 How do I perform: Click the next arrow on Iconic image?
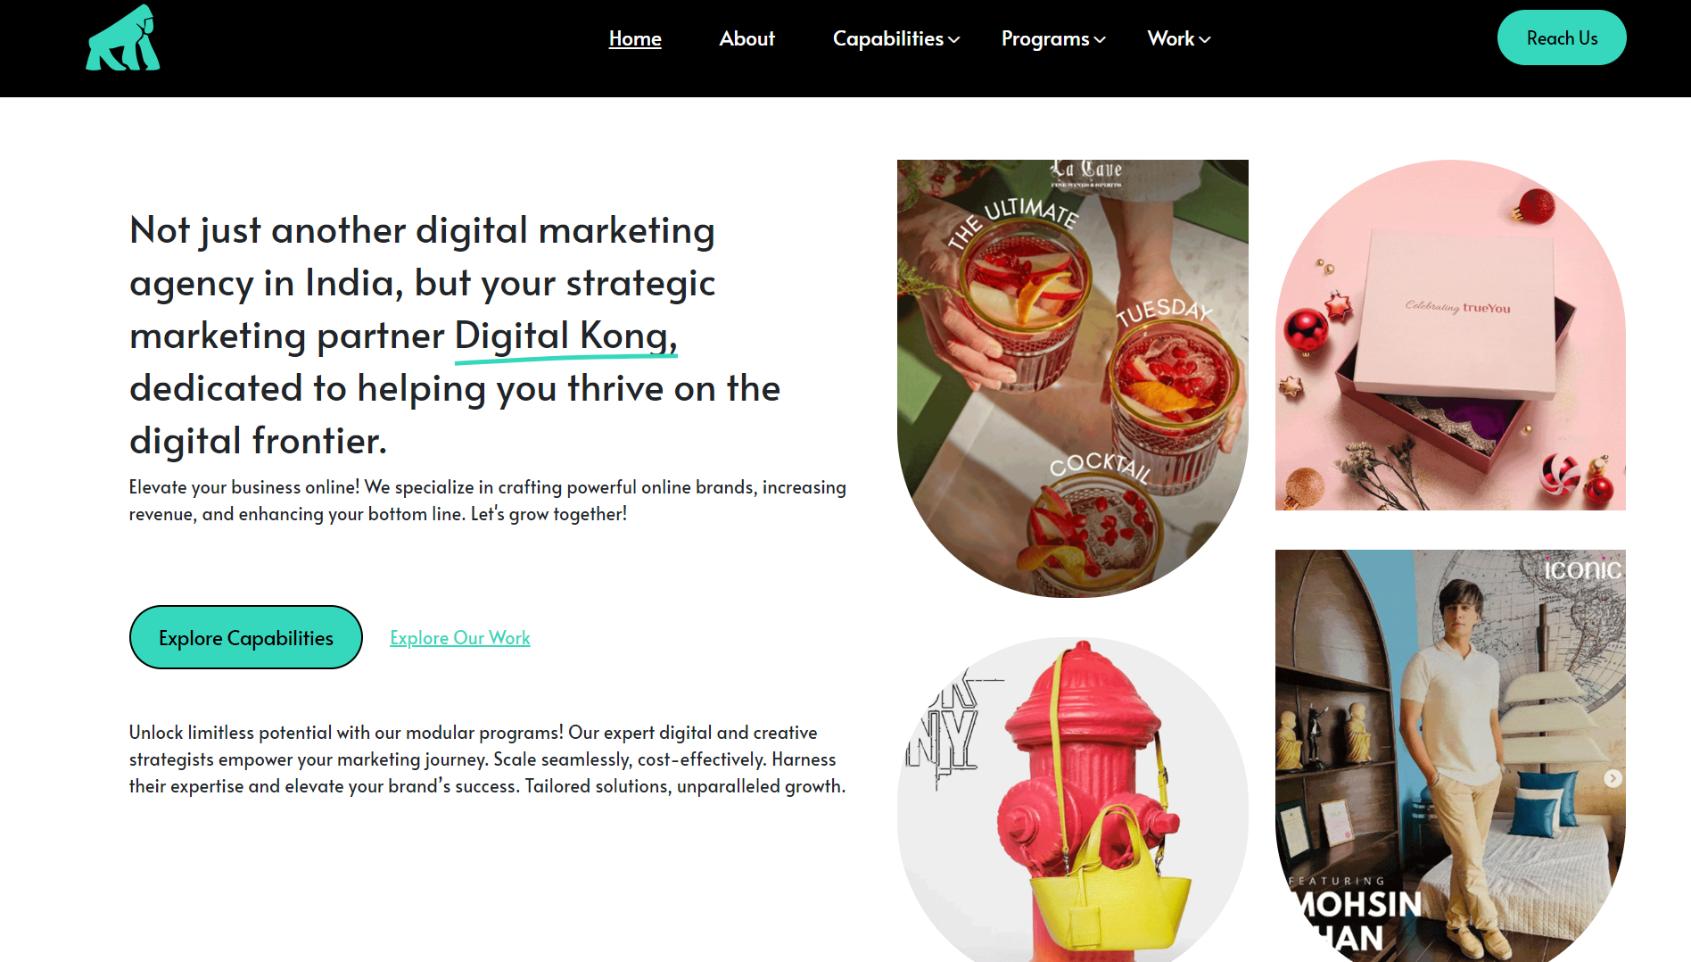[1613, 778]
